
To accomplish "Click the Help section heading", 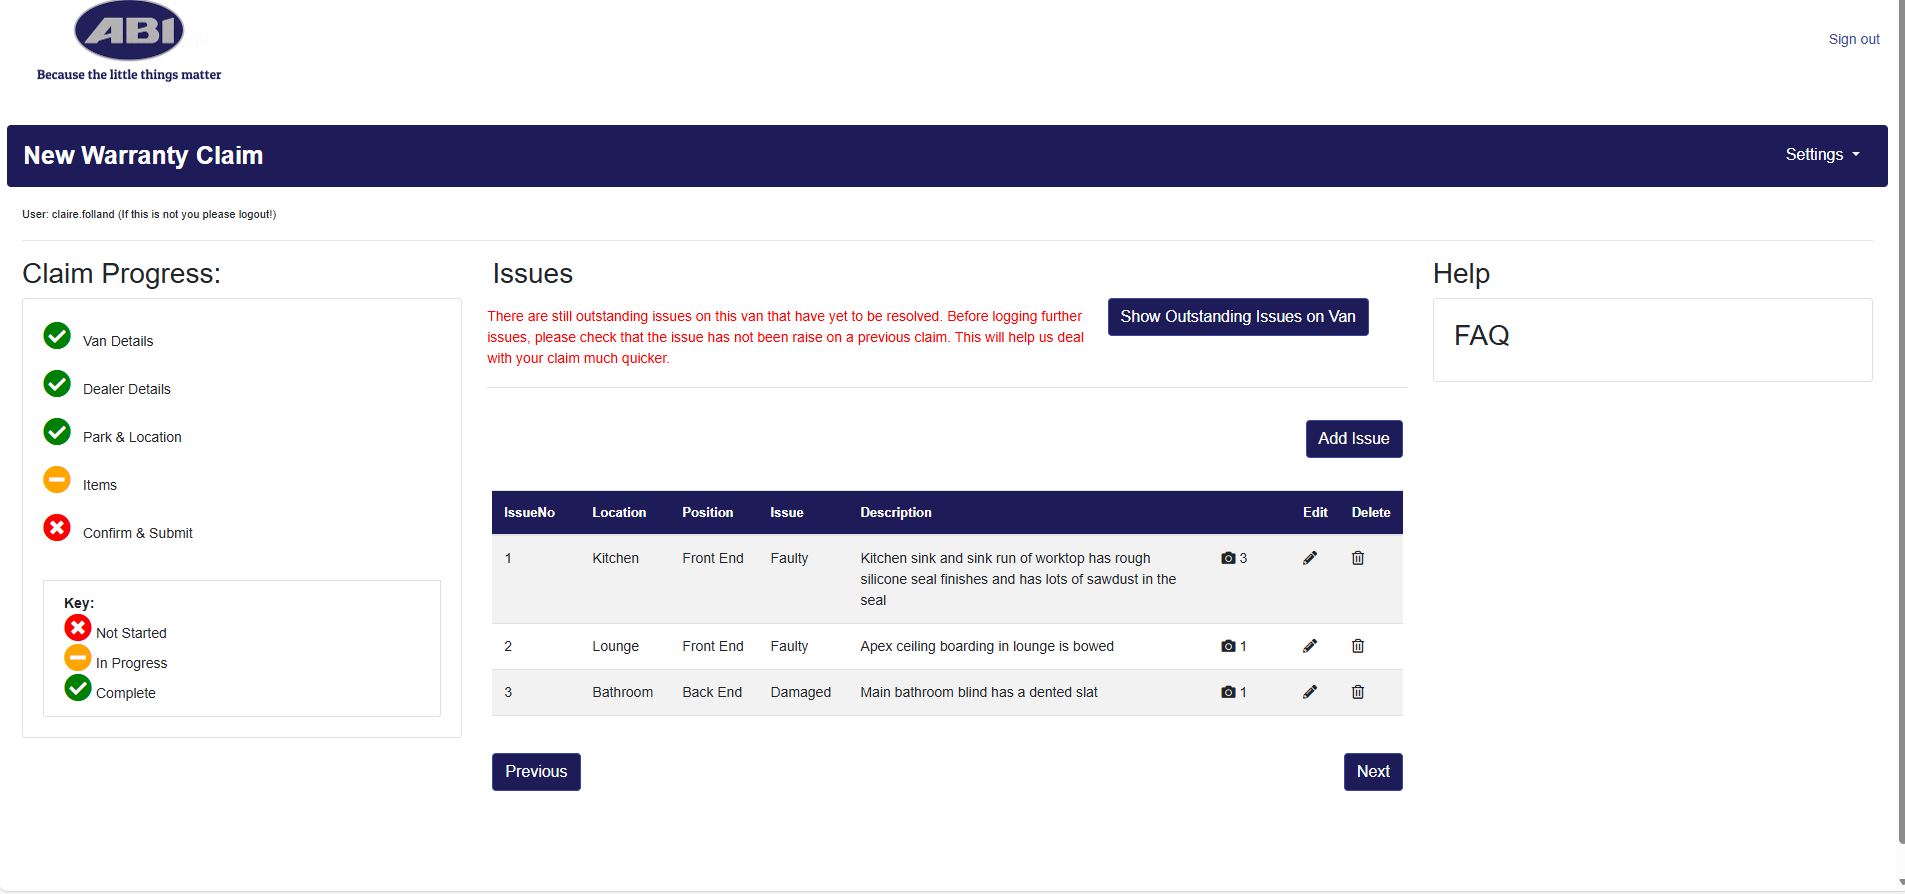I will (x=1461, y=274).
